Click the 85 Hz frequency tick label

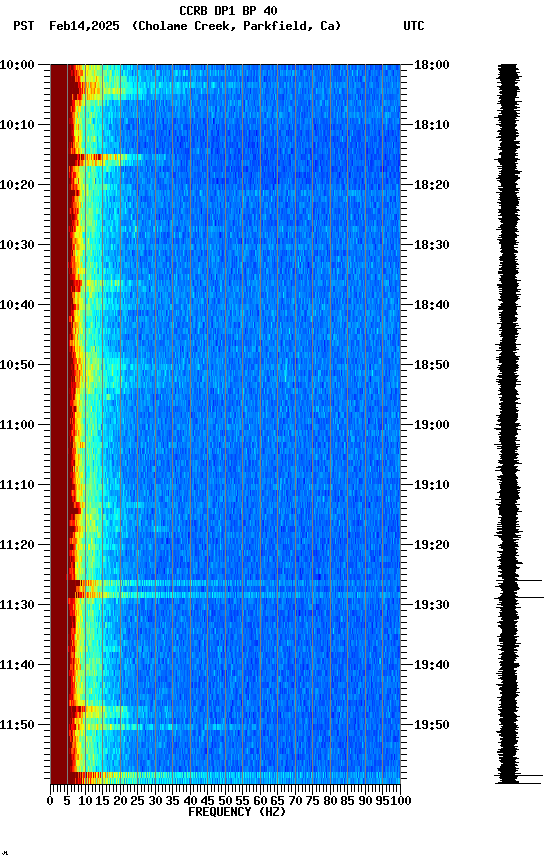click(347, 801)
